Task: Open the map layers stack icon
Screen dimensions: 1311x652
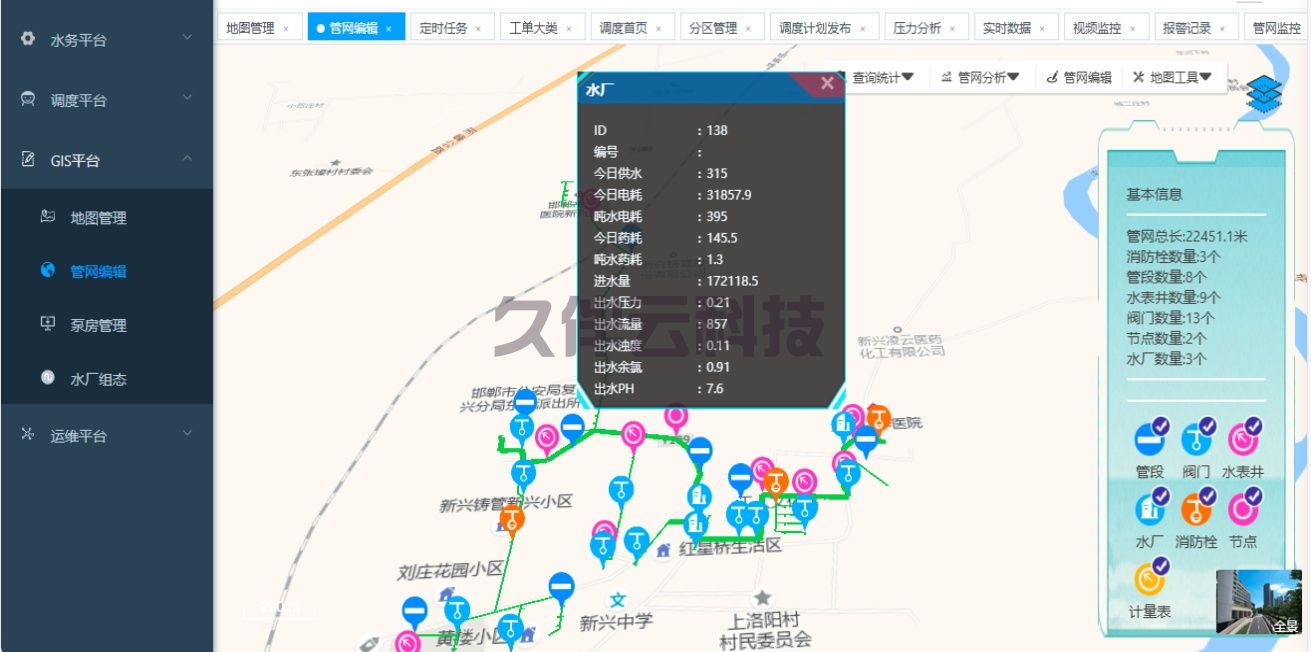Action: [x=1264, y=92]
